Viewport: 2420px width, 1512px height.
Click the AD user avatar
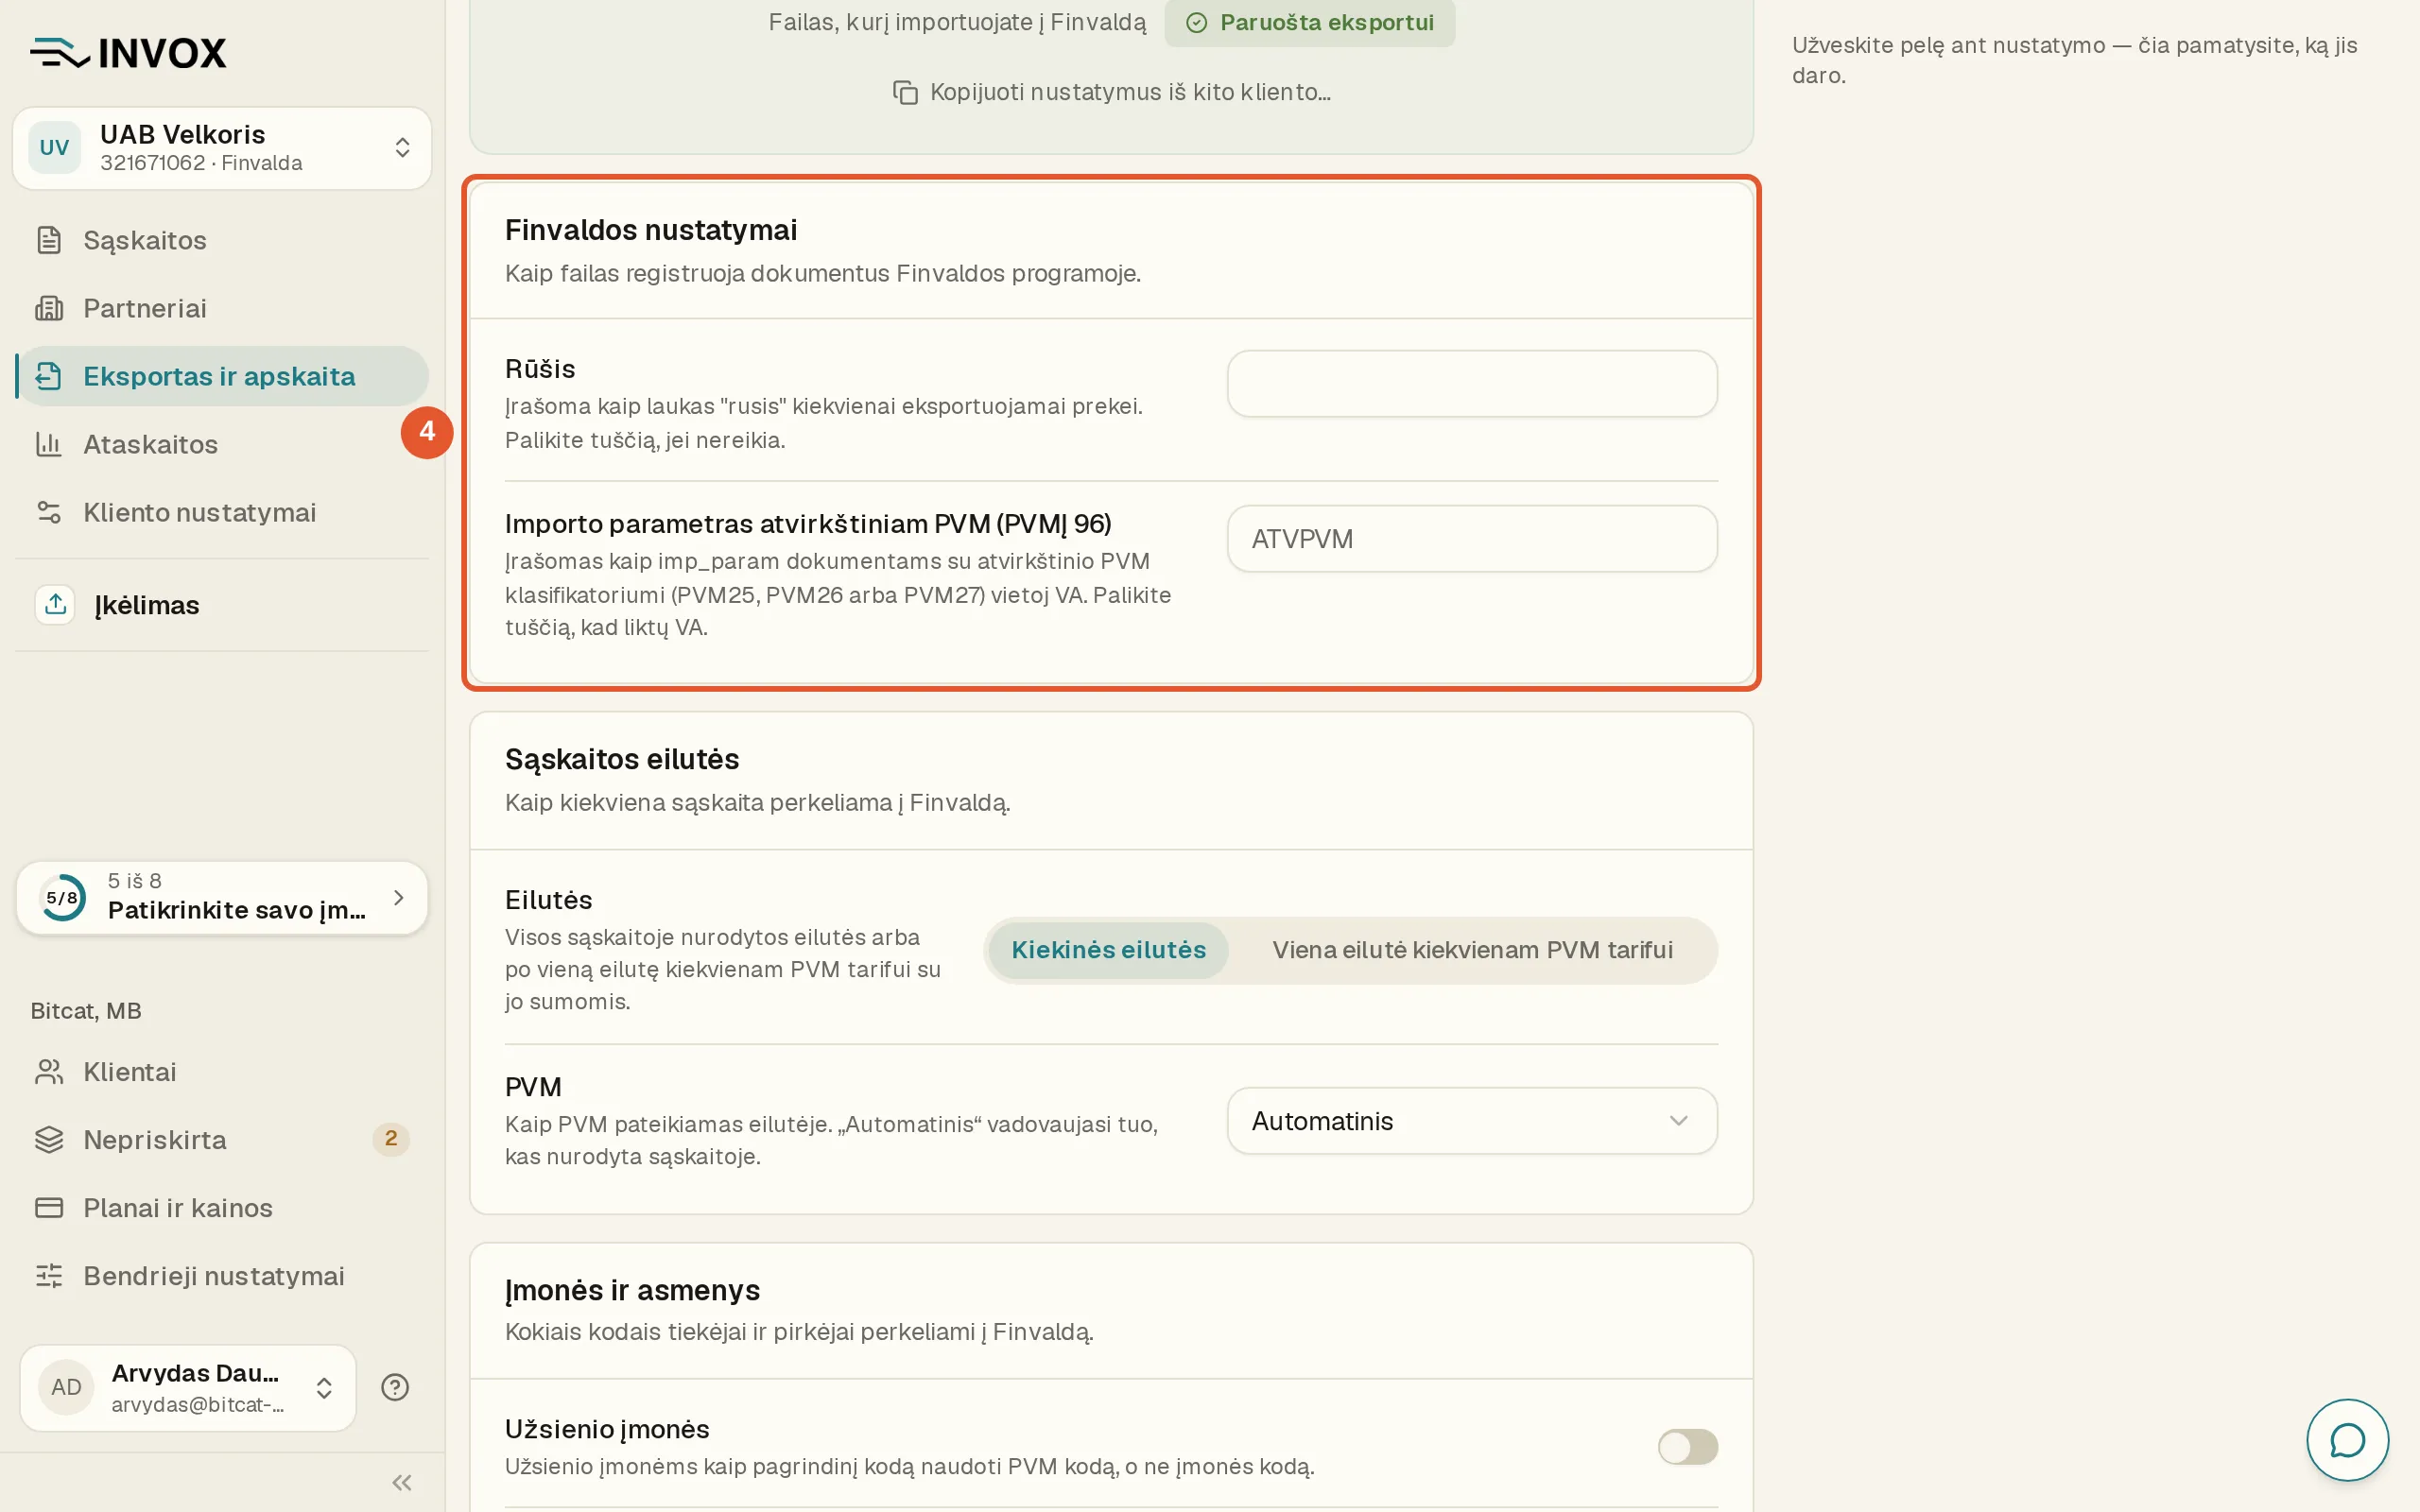tap(66, 1388)
